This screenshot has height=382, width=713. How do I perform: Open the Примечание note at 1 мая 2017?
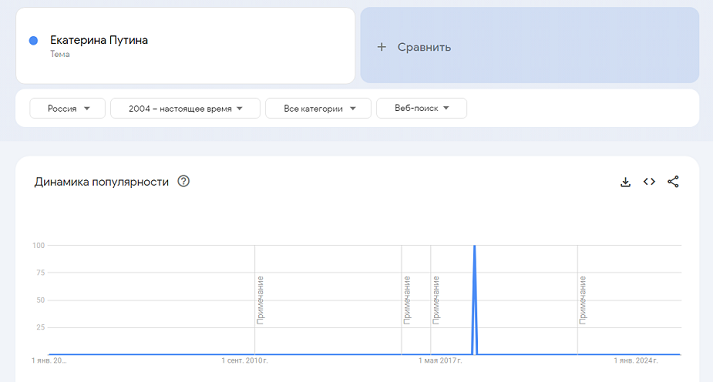pos(436,300)
